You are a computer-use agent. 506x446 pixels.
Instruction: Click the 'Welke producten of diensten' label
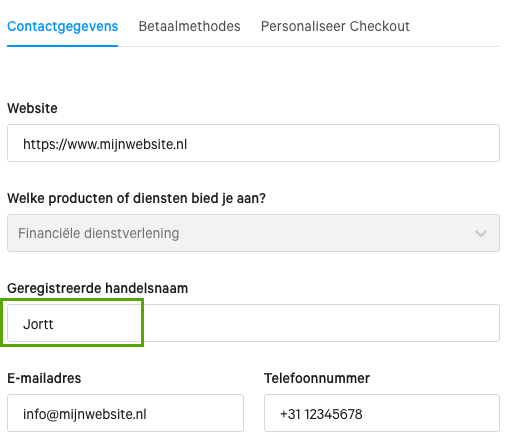(x=137, y=199)
